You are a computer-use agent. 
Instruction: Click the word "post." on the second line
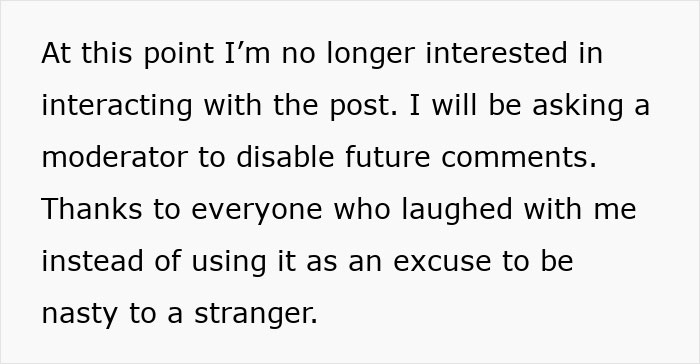[x=364, y=107]
